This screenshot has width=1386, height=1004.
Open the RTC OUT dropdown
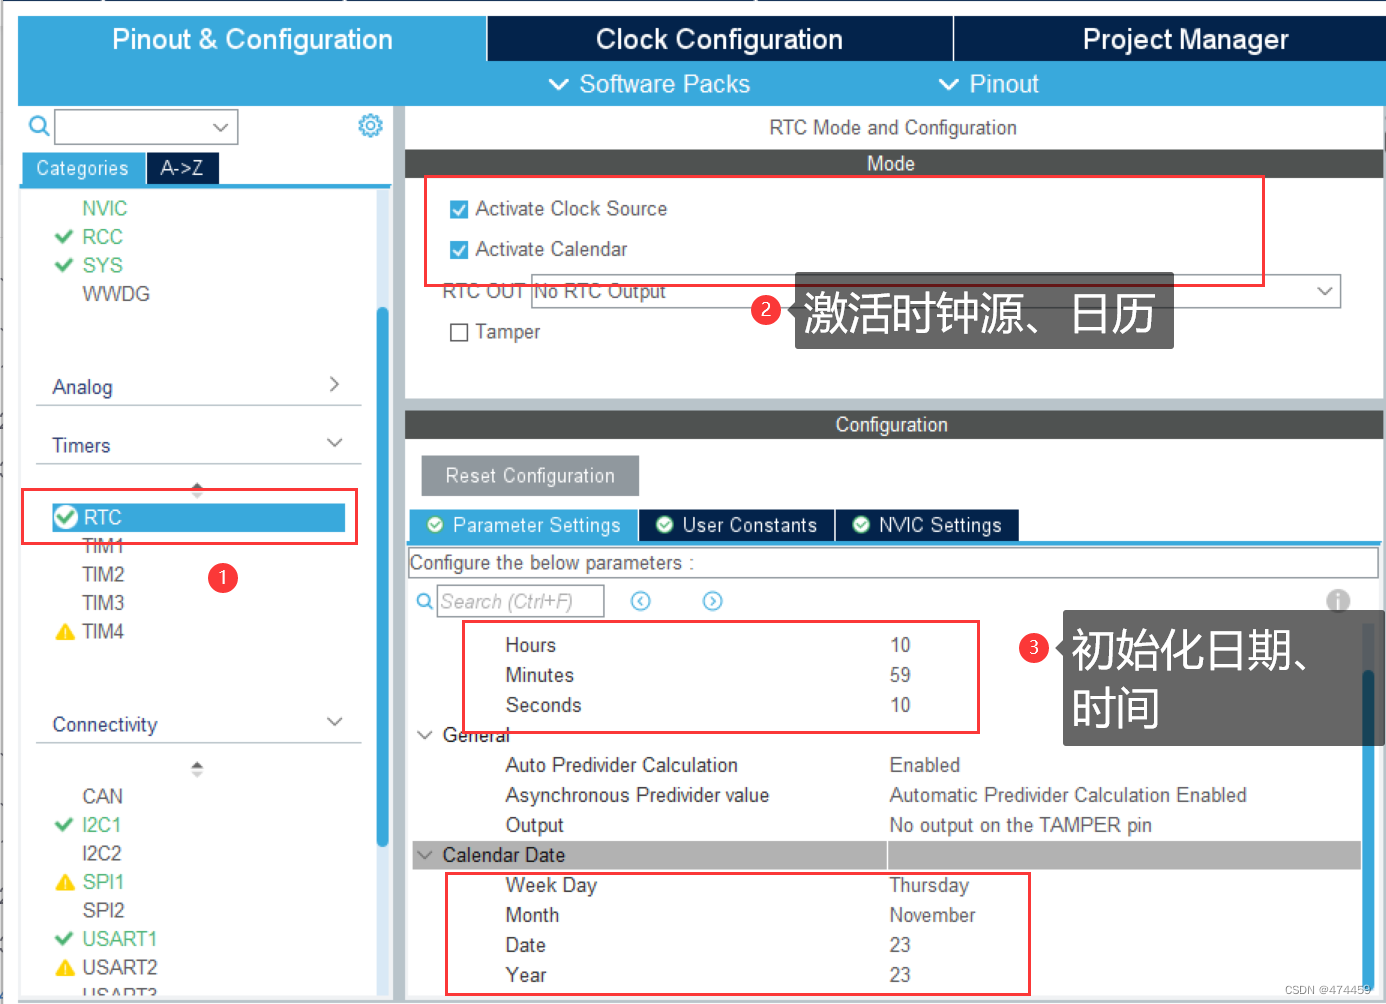[x=1325, y=291]
